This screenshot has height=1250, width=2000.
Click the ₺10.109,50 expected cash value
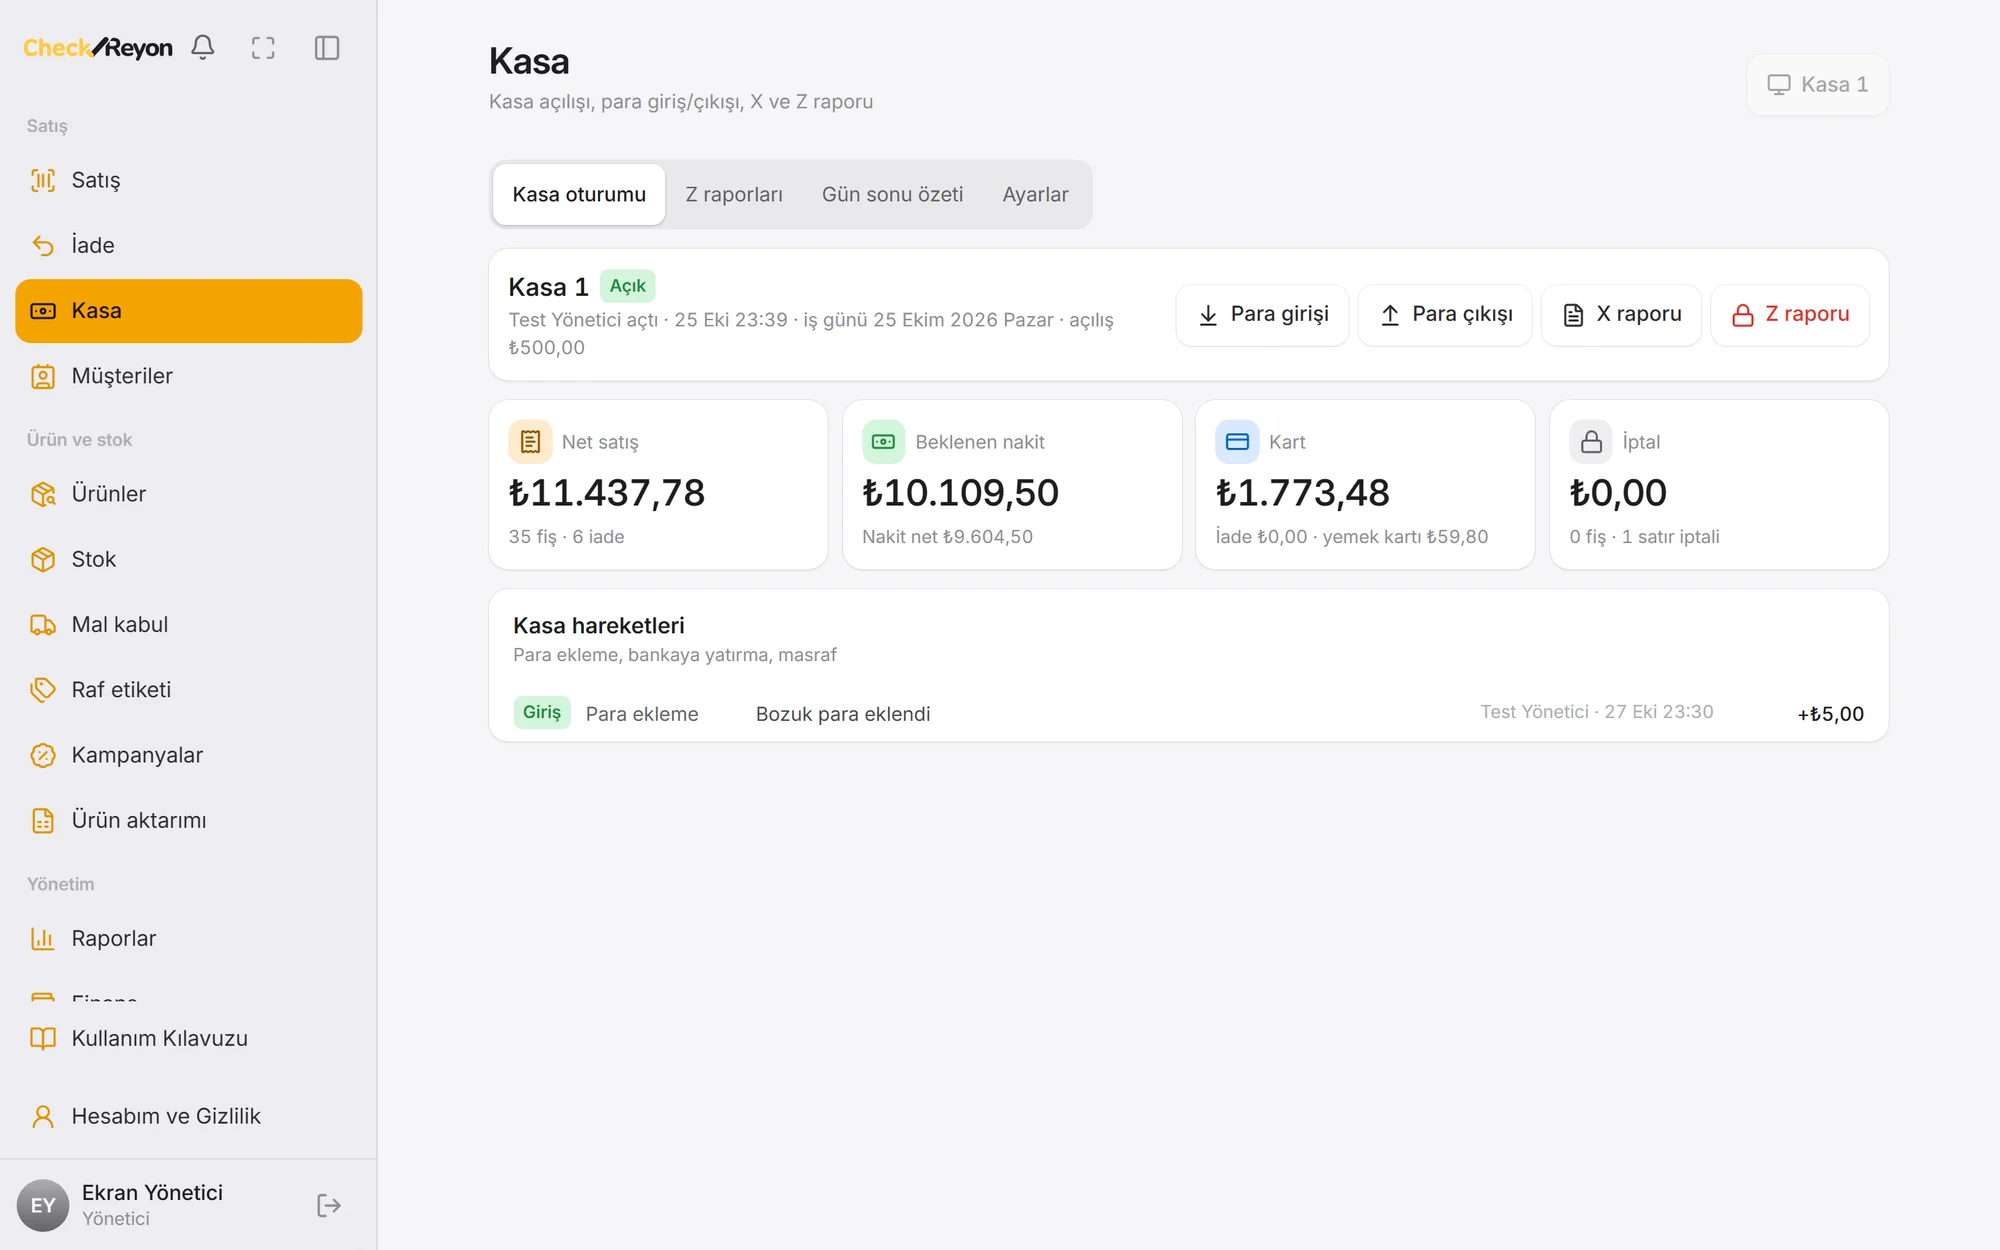pyautogui.click(x=960, y=492)
